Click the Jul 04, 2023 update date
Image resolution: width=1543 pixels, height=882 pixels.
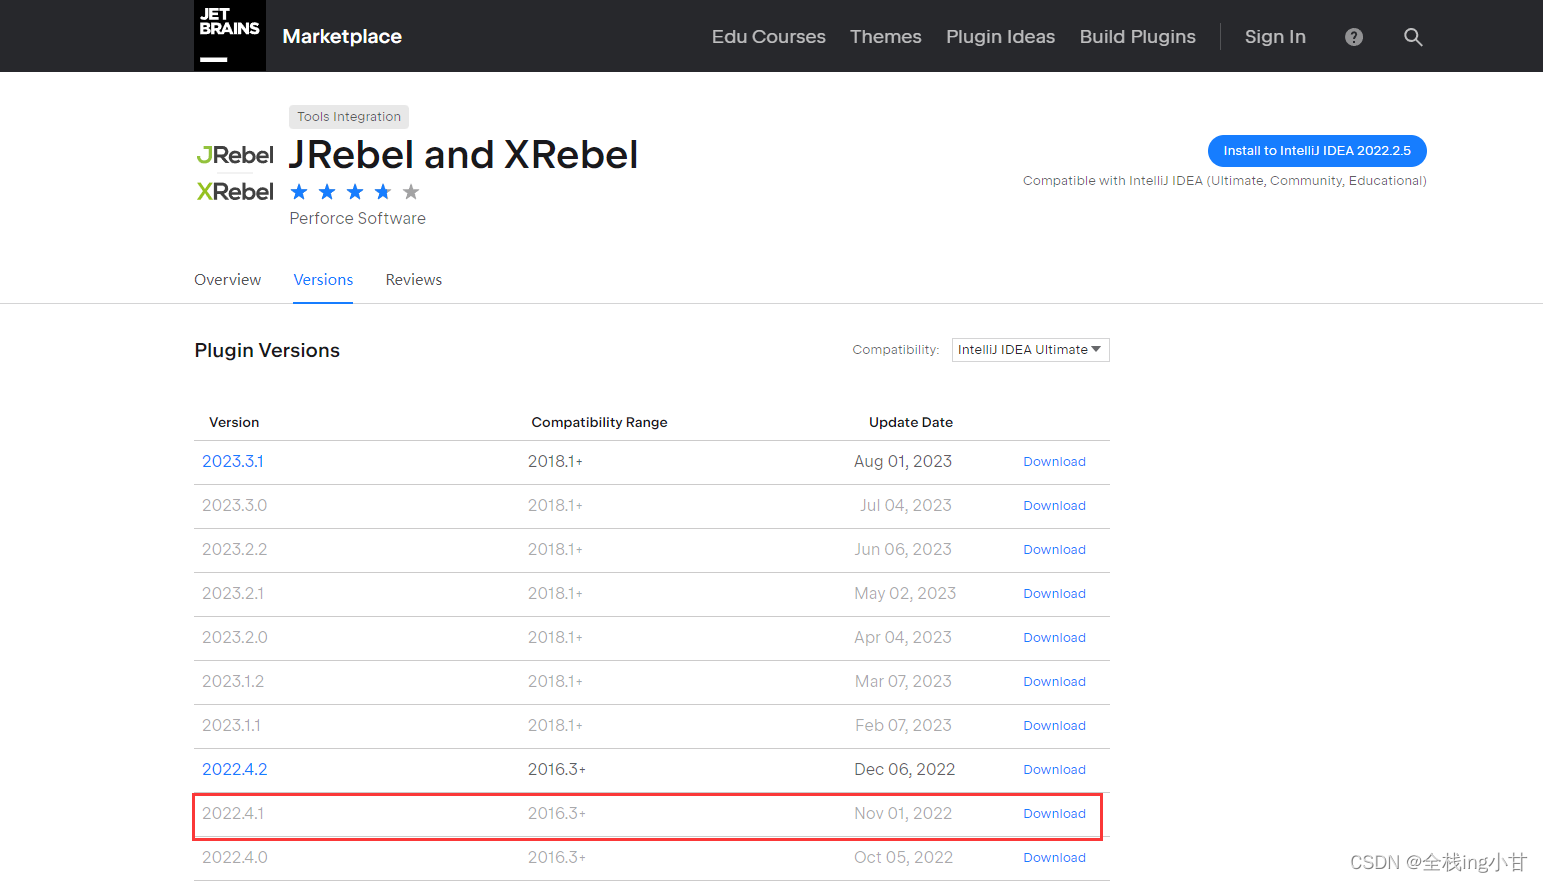(906, 505)
